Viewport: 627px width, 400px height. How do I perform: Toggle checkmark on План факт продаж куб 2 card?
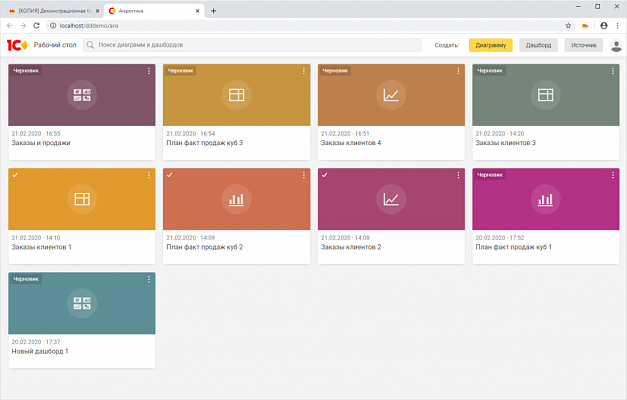tap(169, 174)
